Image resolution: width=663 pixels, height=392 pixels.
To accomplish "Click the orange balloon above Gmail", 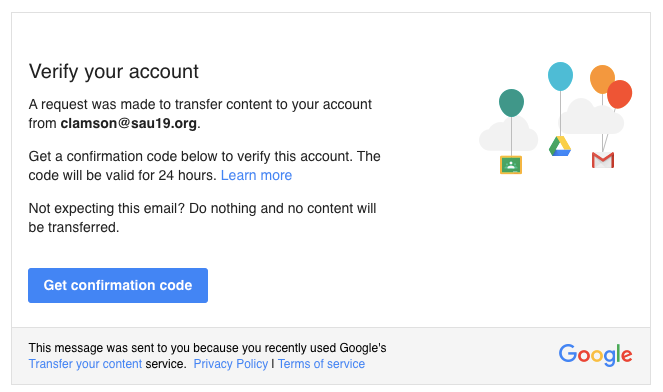I will tap(600, 77).
